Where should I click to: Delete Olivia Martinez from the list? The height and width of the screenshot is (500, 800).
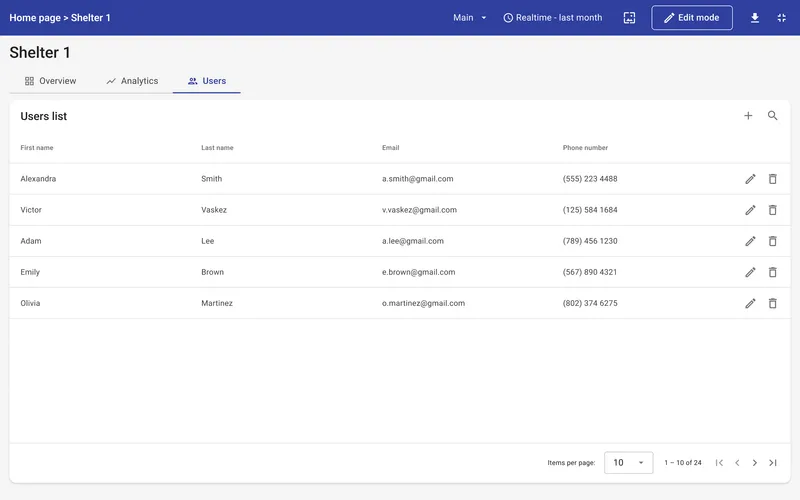coord(772,304)
